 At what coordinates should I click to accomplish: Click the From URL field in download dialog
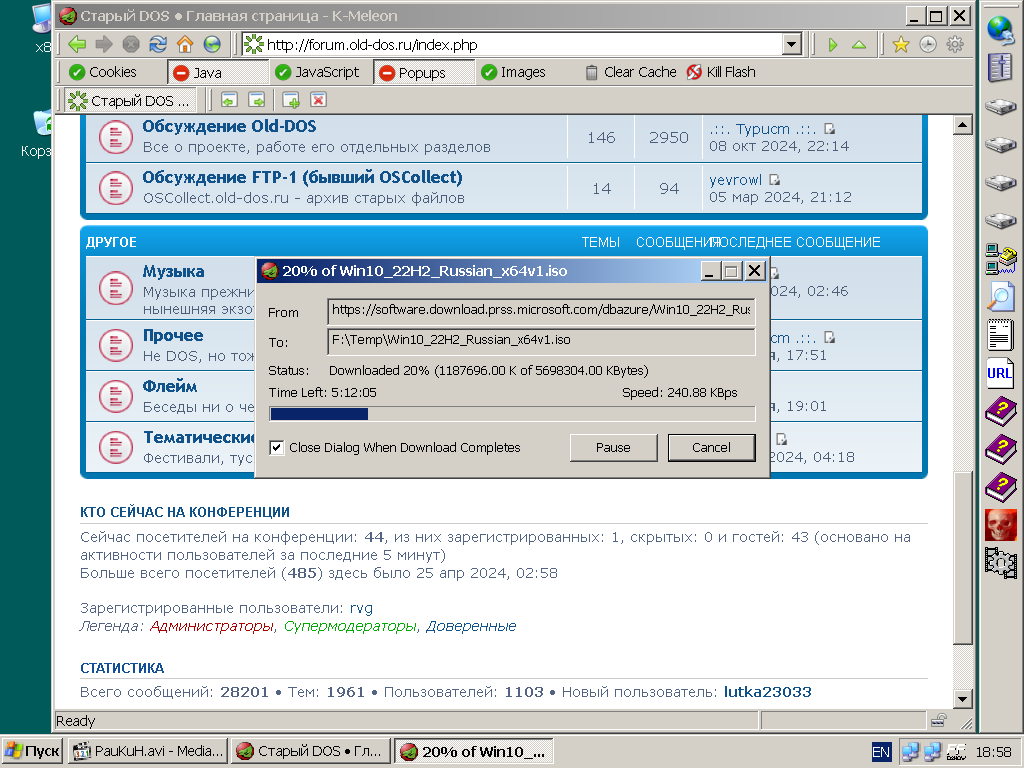click(x=541, y=311)
